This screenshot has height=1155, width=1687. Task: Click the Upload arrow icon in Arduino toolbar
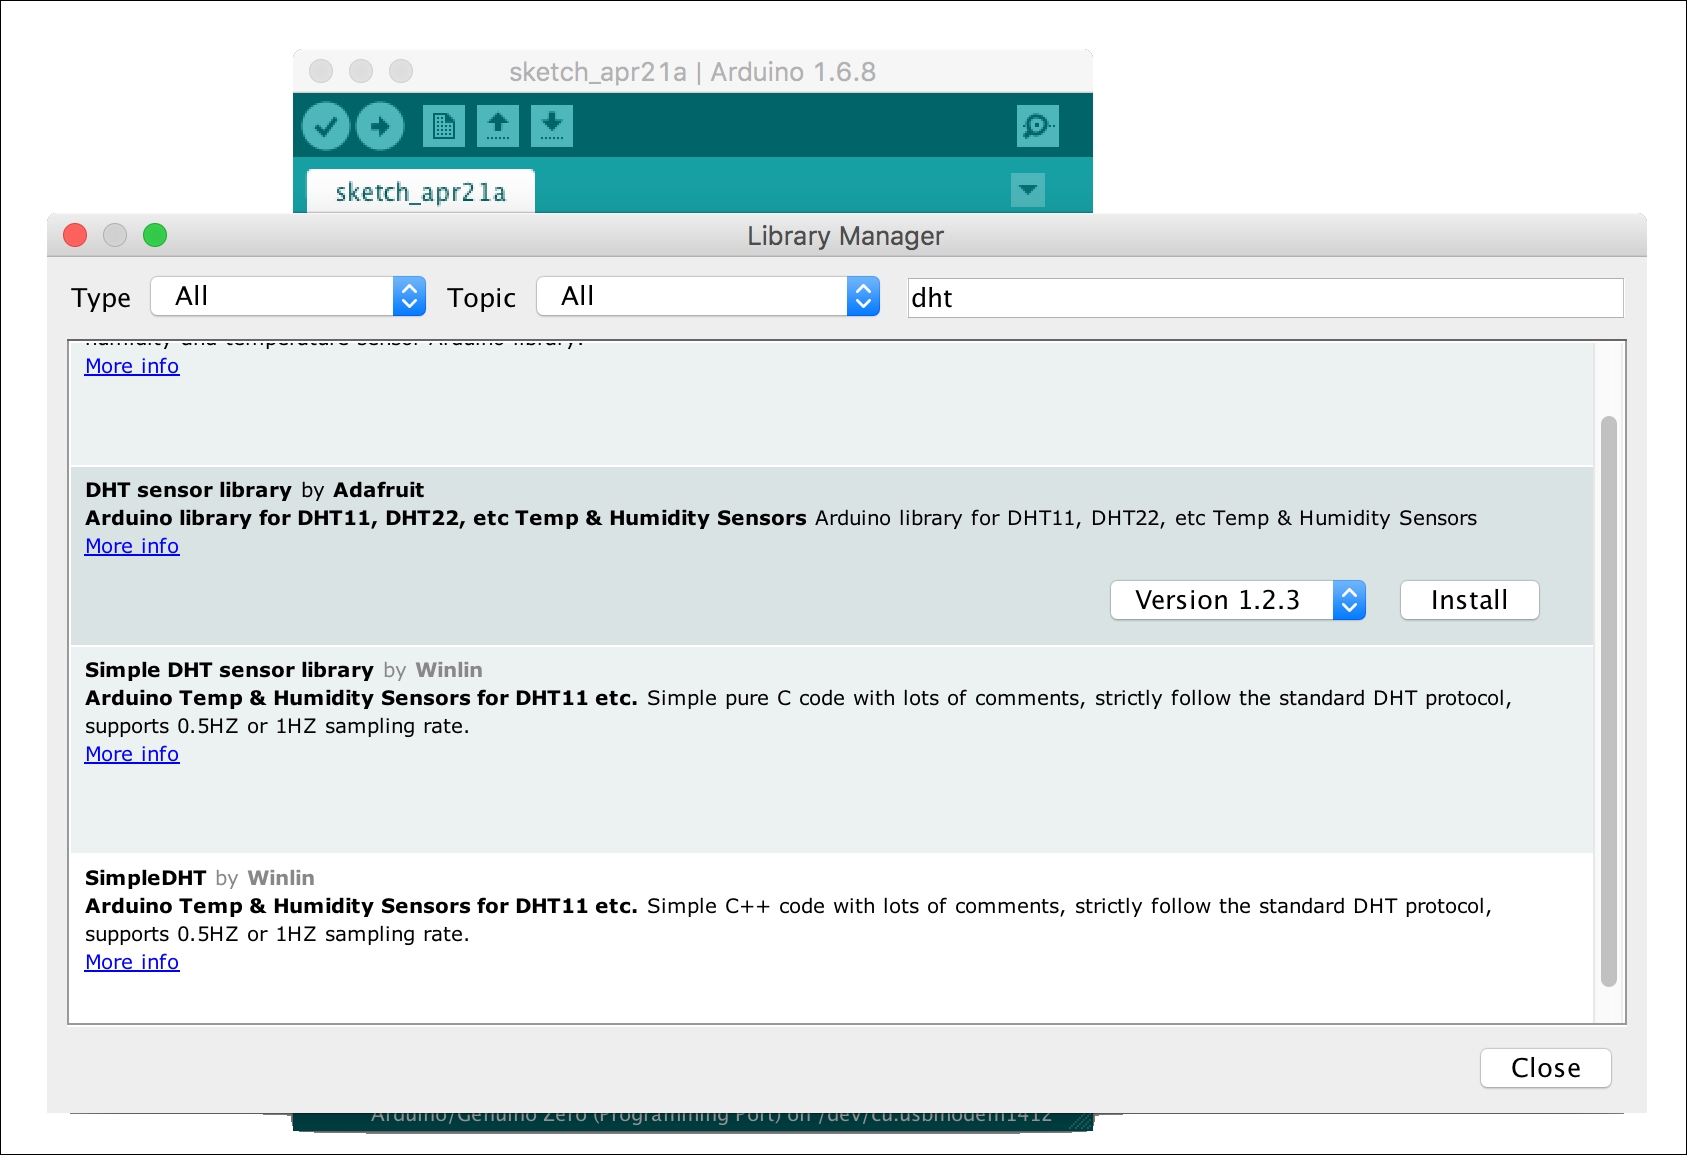pos(380,126)
